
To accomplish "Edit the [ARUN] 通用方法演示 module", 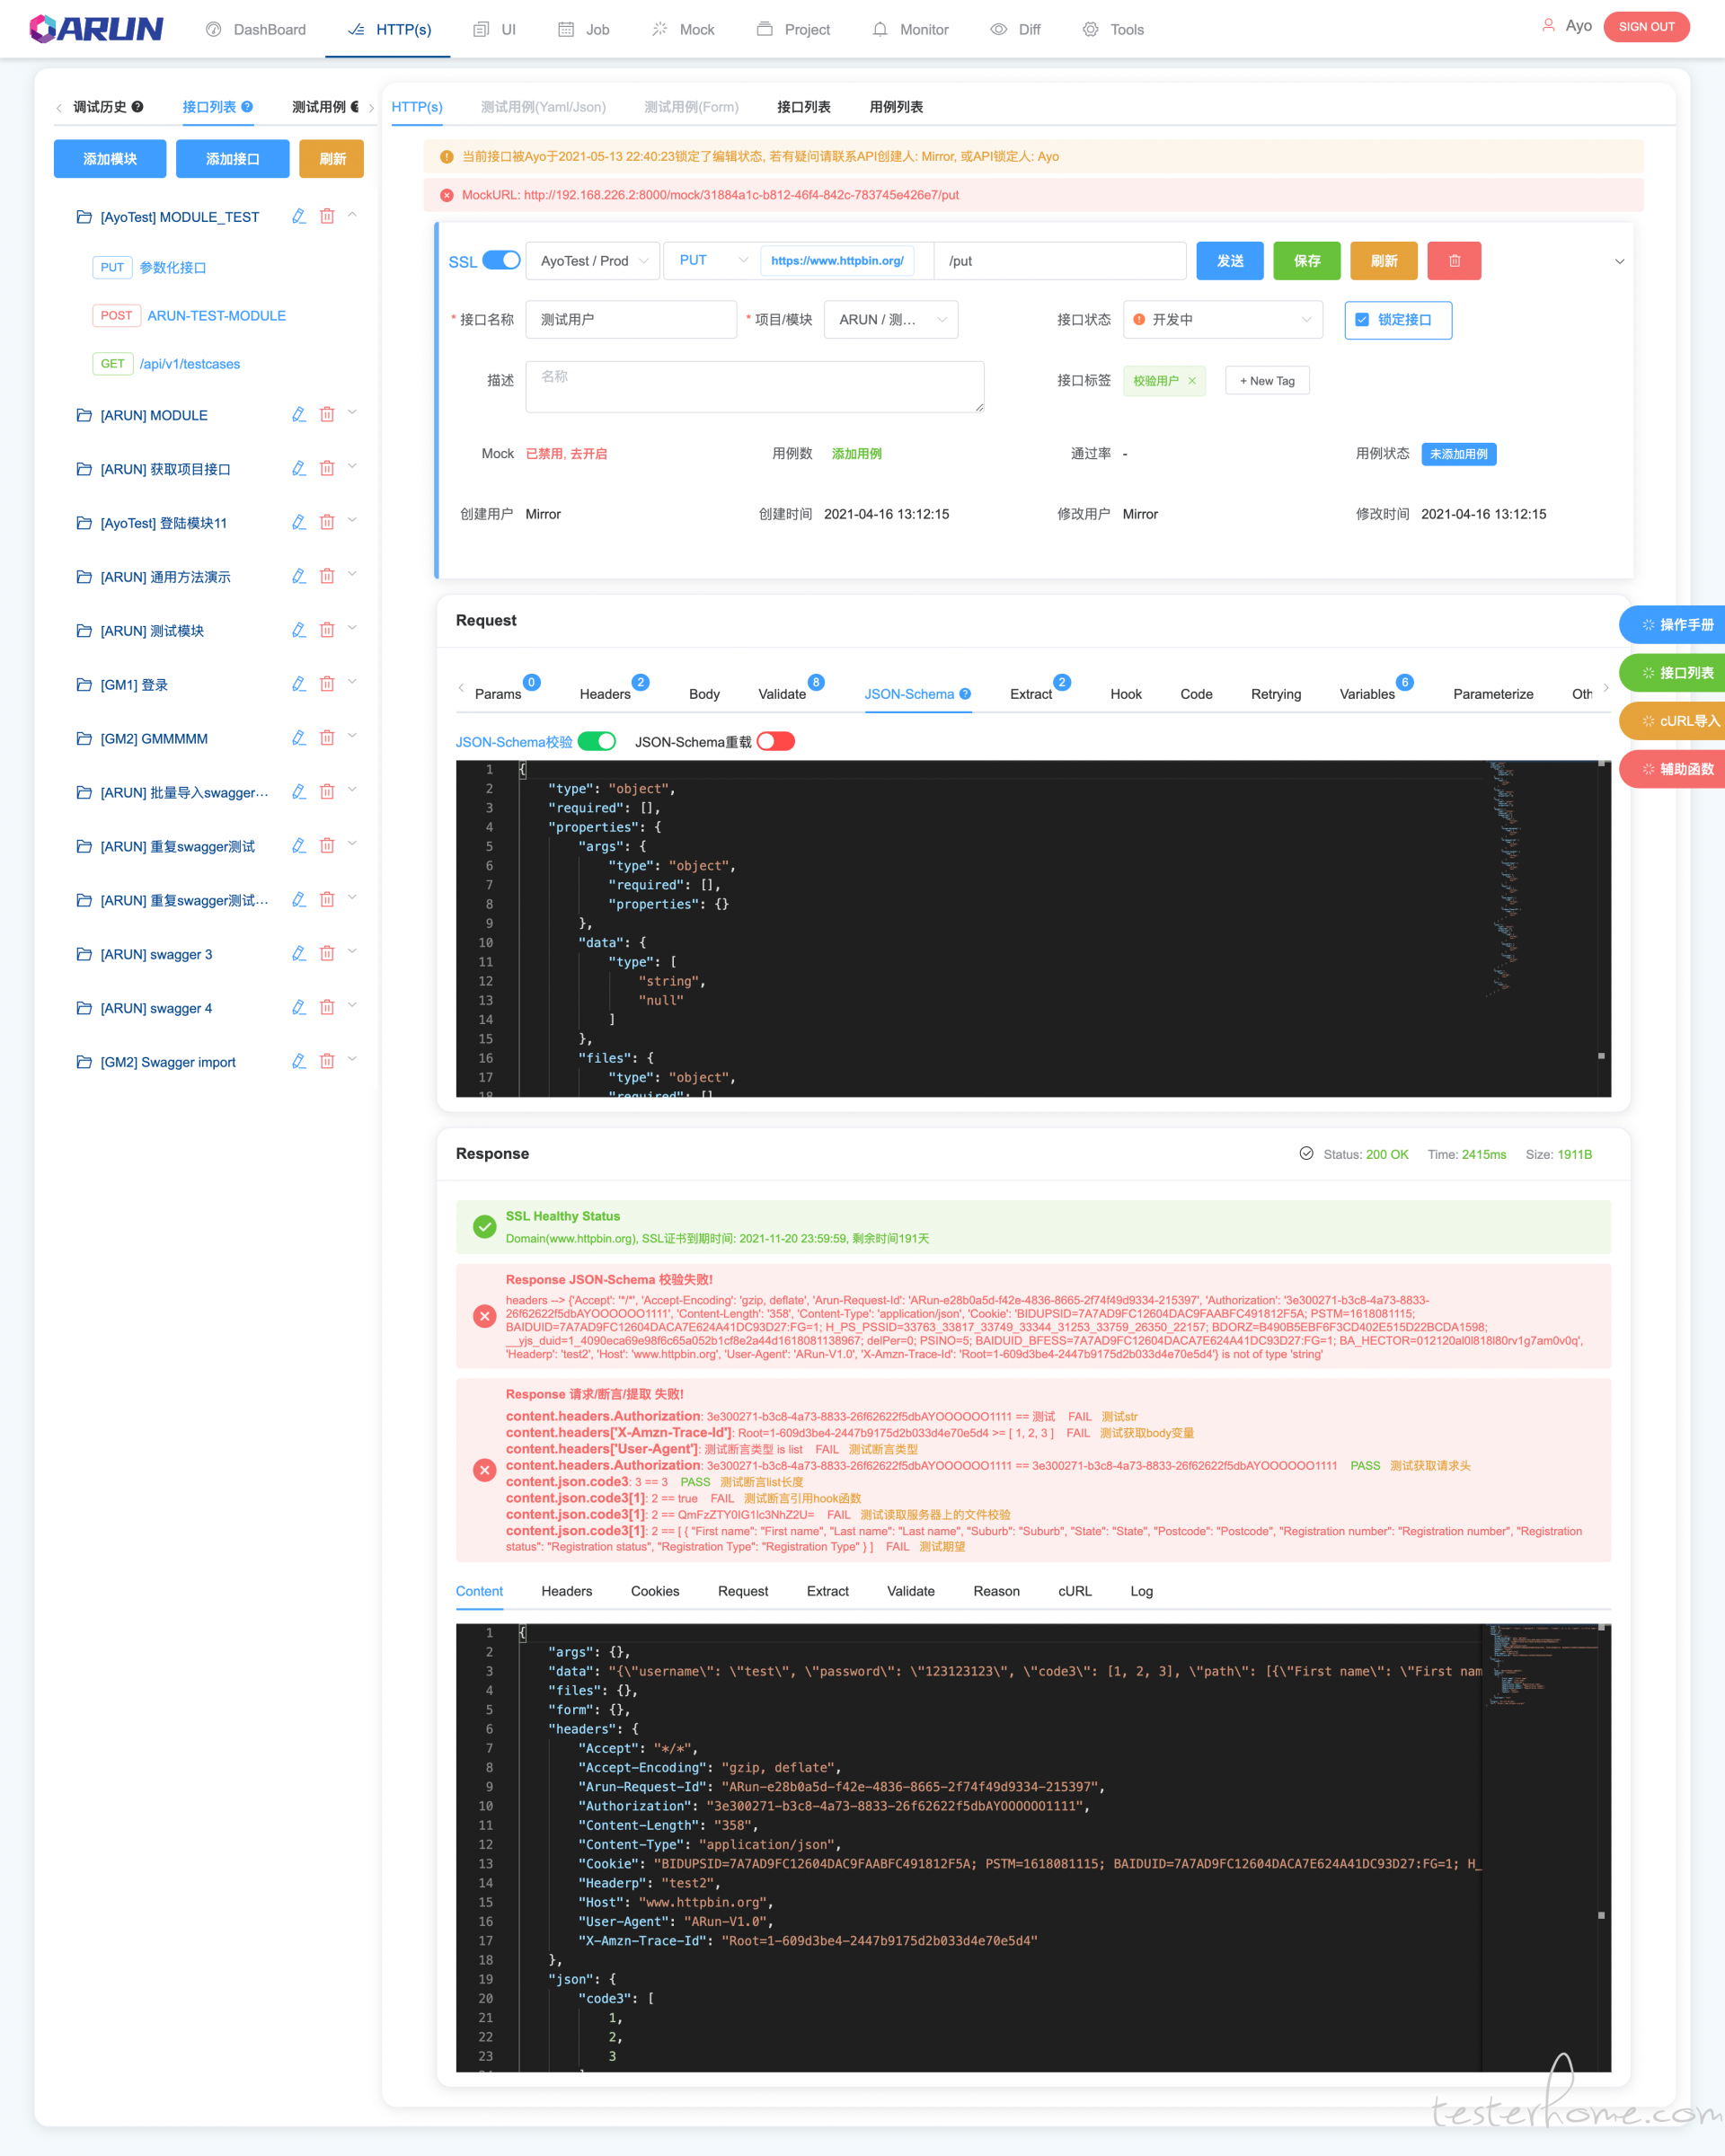I will pyautogui.click(x=298, y=576).
